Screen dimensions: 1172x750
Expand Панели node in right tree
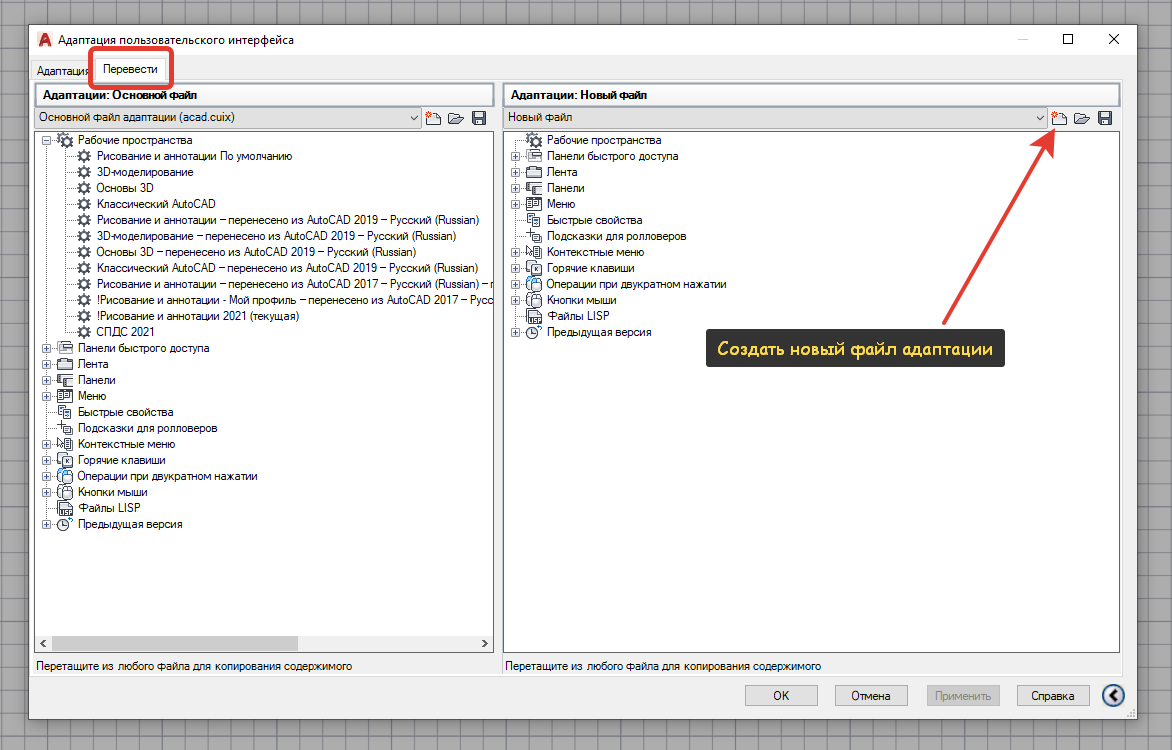tap(515, 188)
